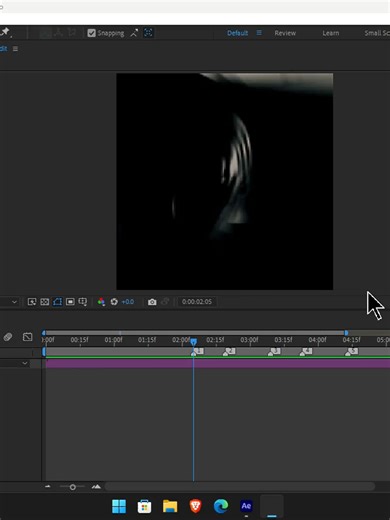Click the show channel color icon
390x520 pixels.
point(101,302)
